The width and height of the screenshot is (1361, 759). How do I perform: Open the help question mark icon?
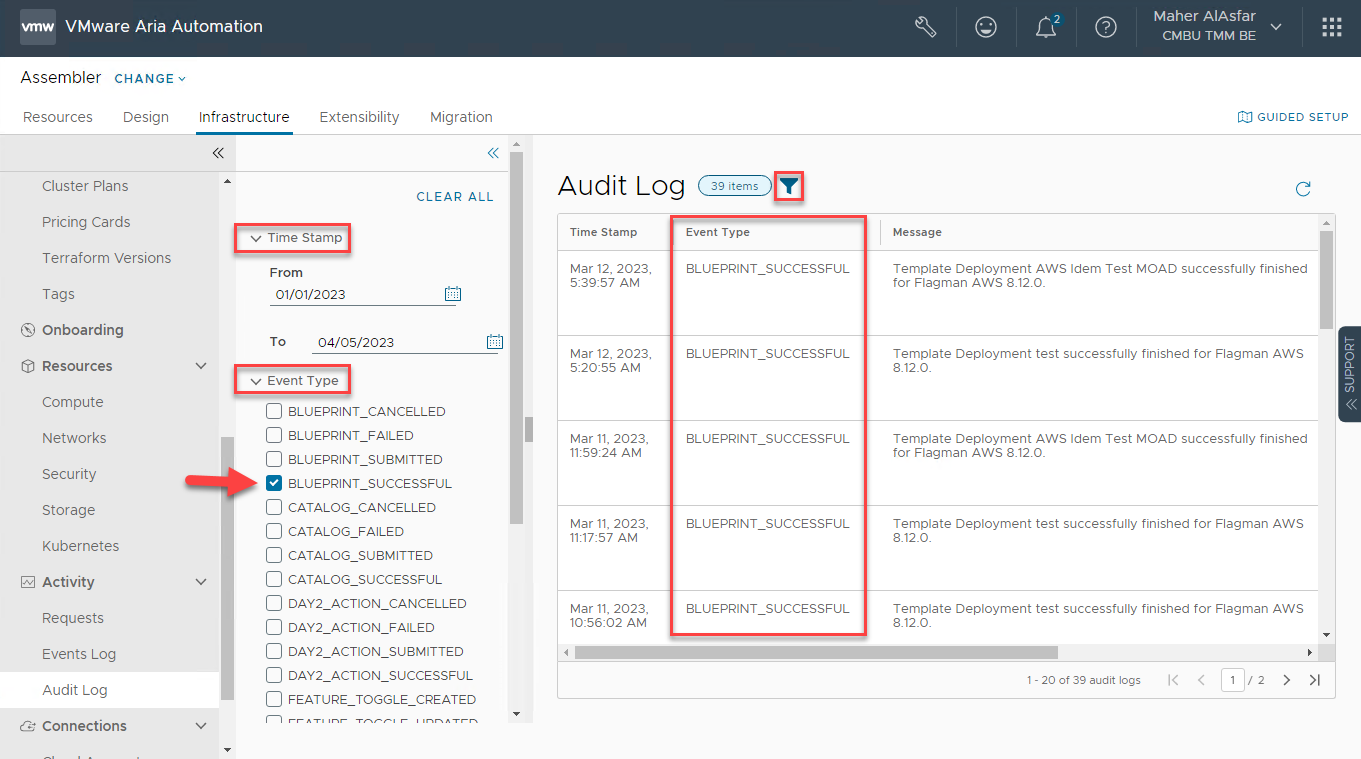(x=1105, y=28)
